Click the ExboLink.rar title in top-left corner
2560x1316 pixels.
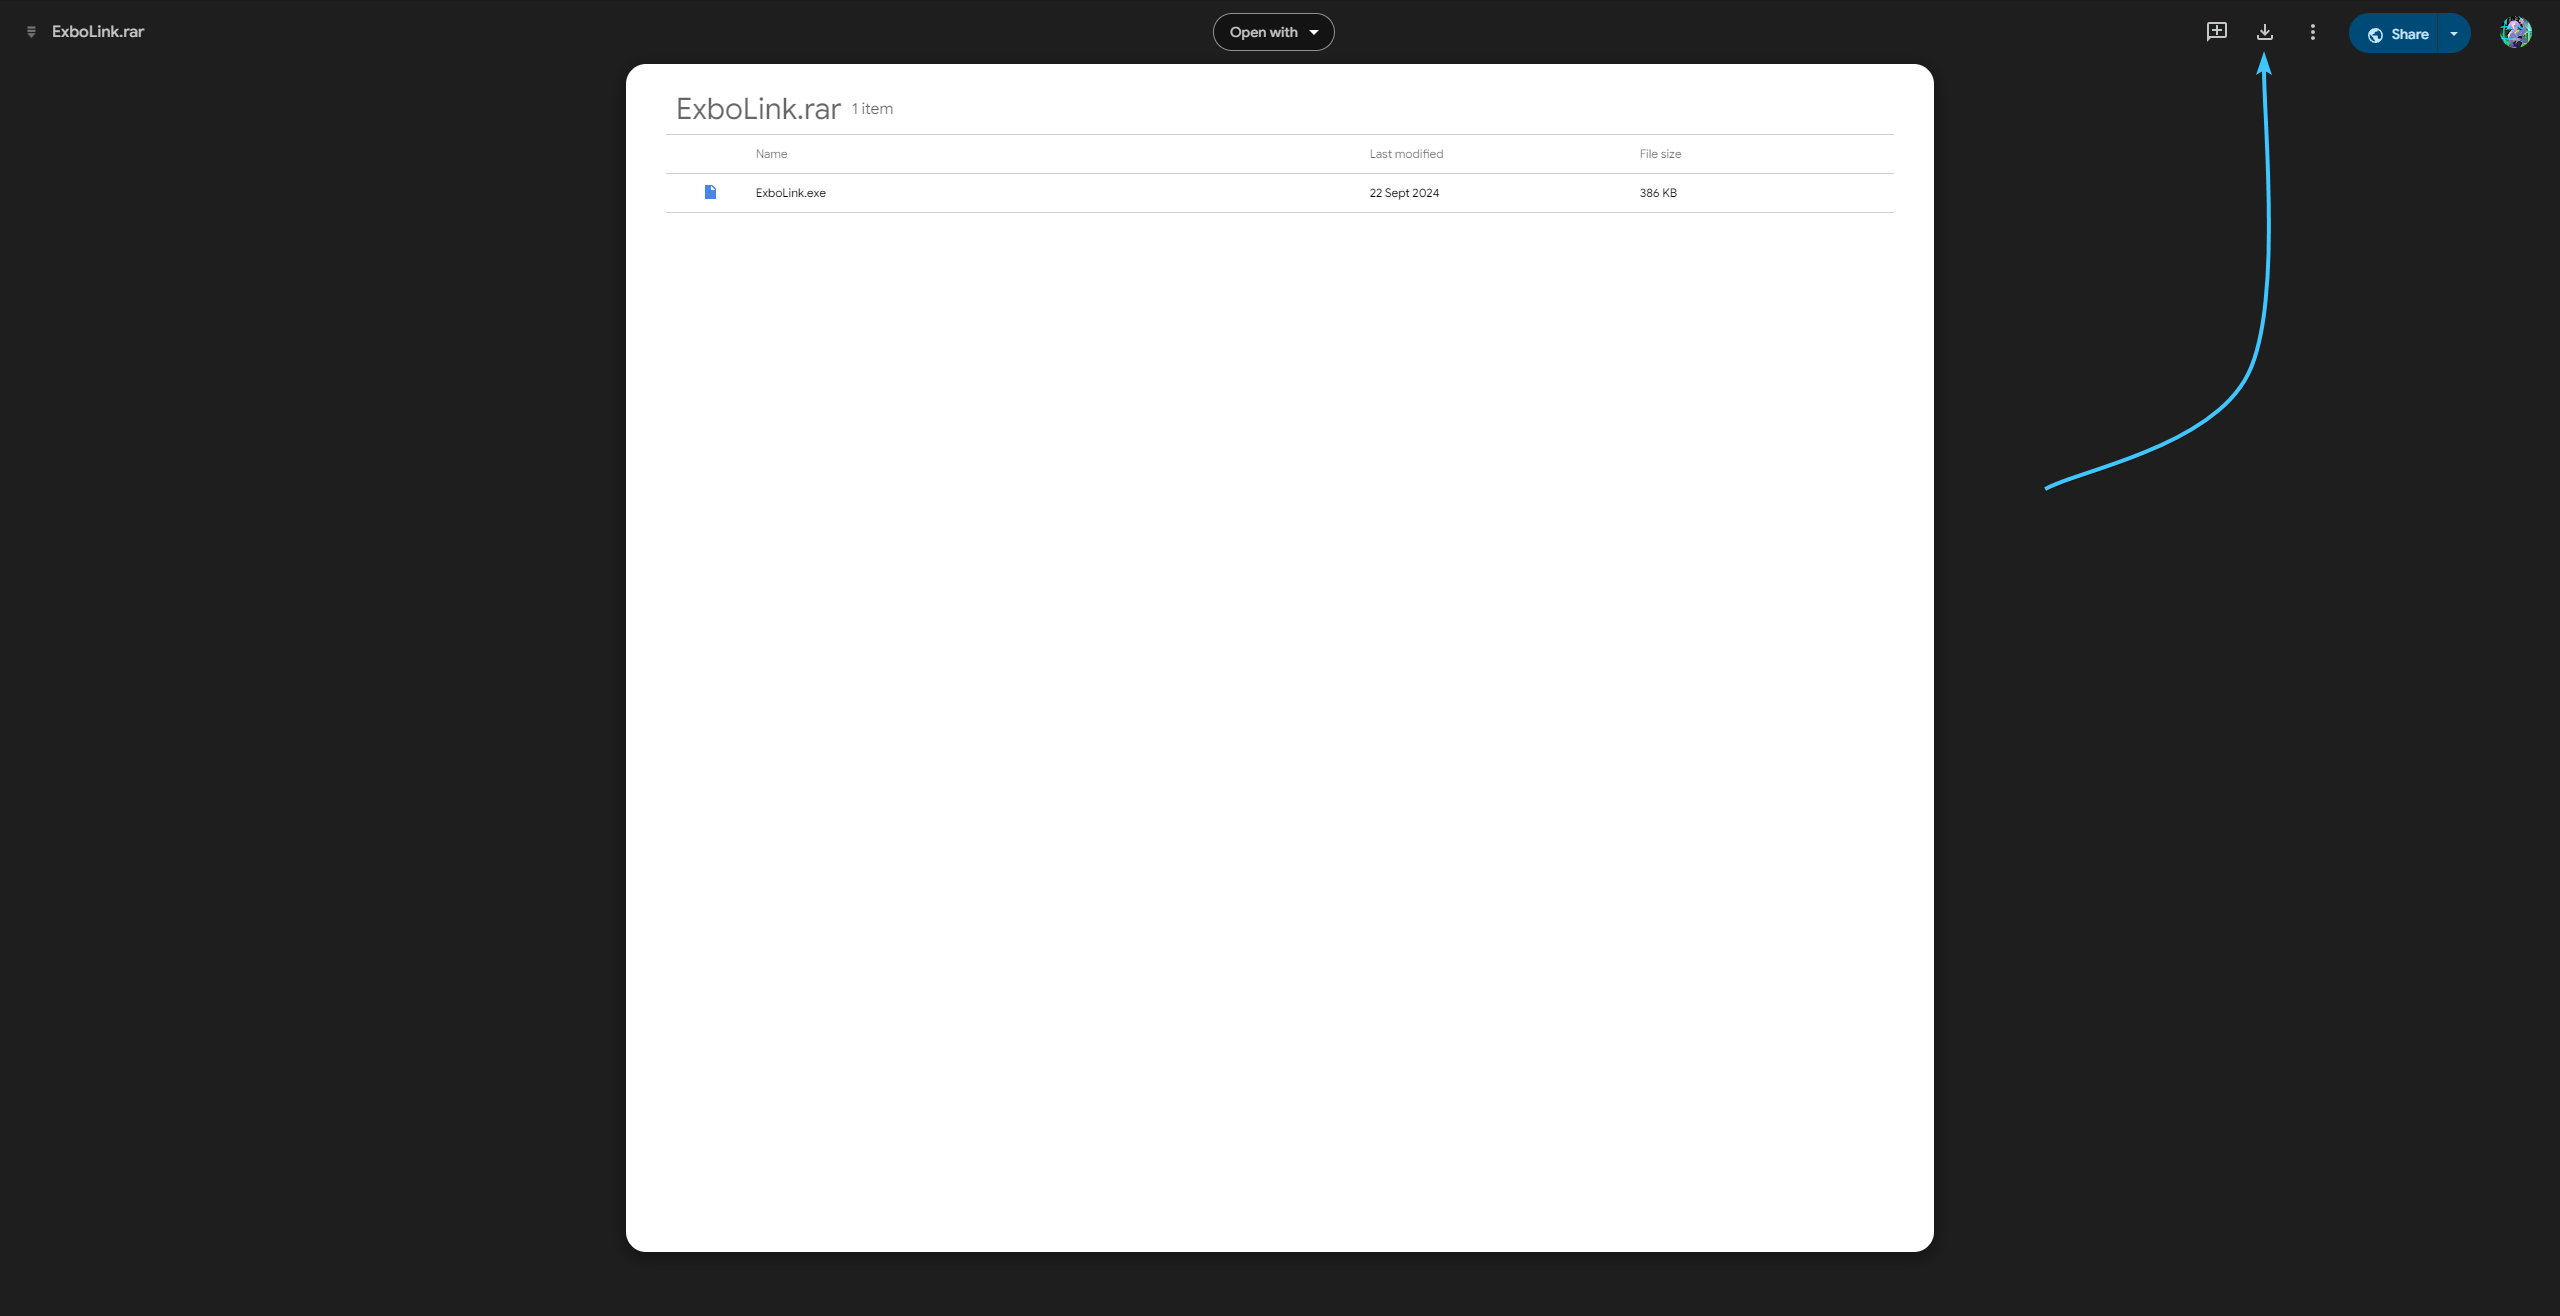coord(98,32)
